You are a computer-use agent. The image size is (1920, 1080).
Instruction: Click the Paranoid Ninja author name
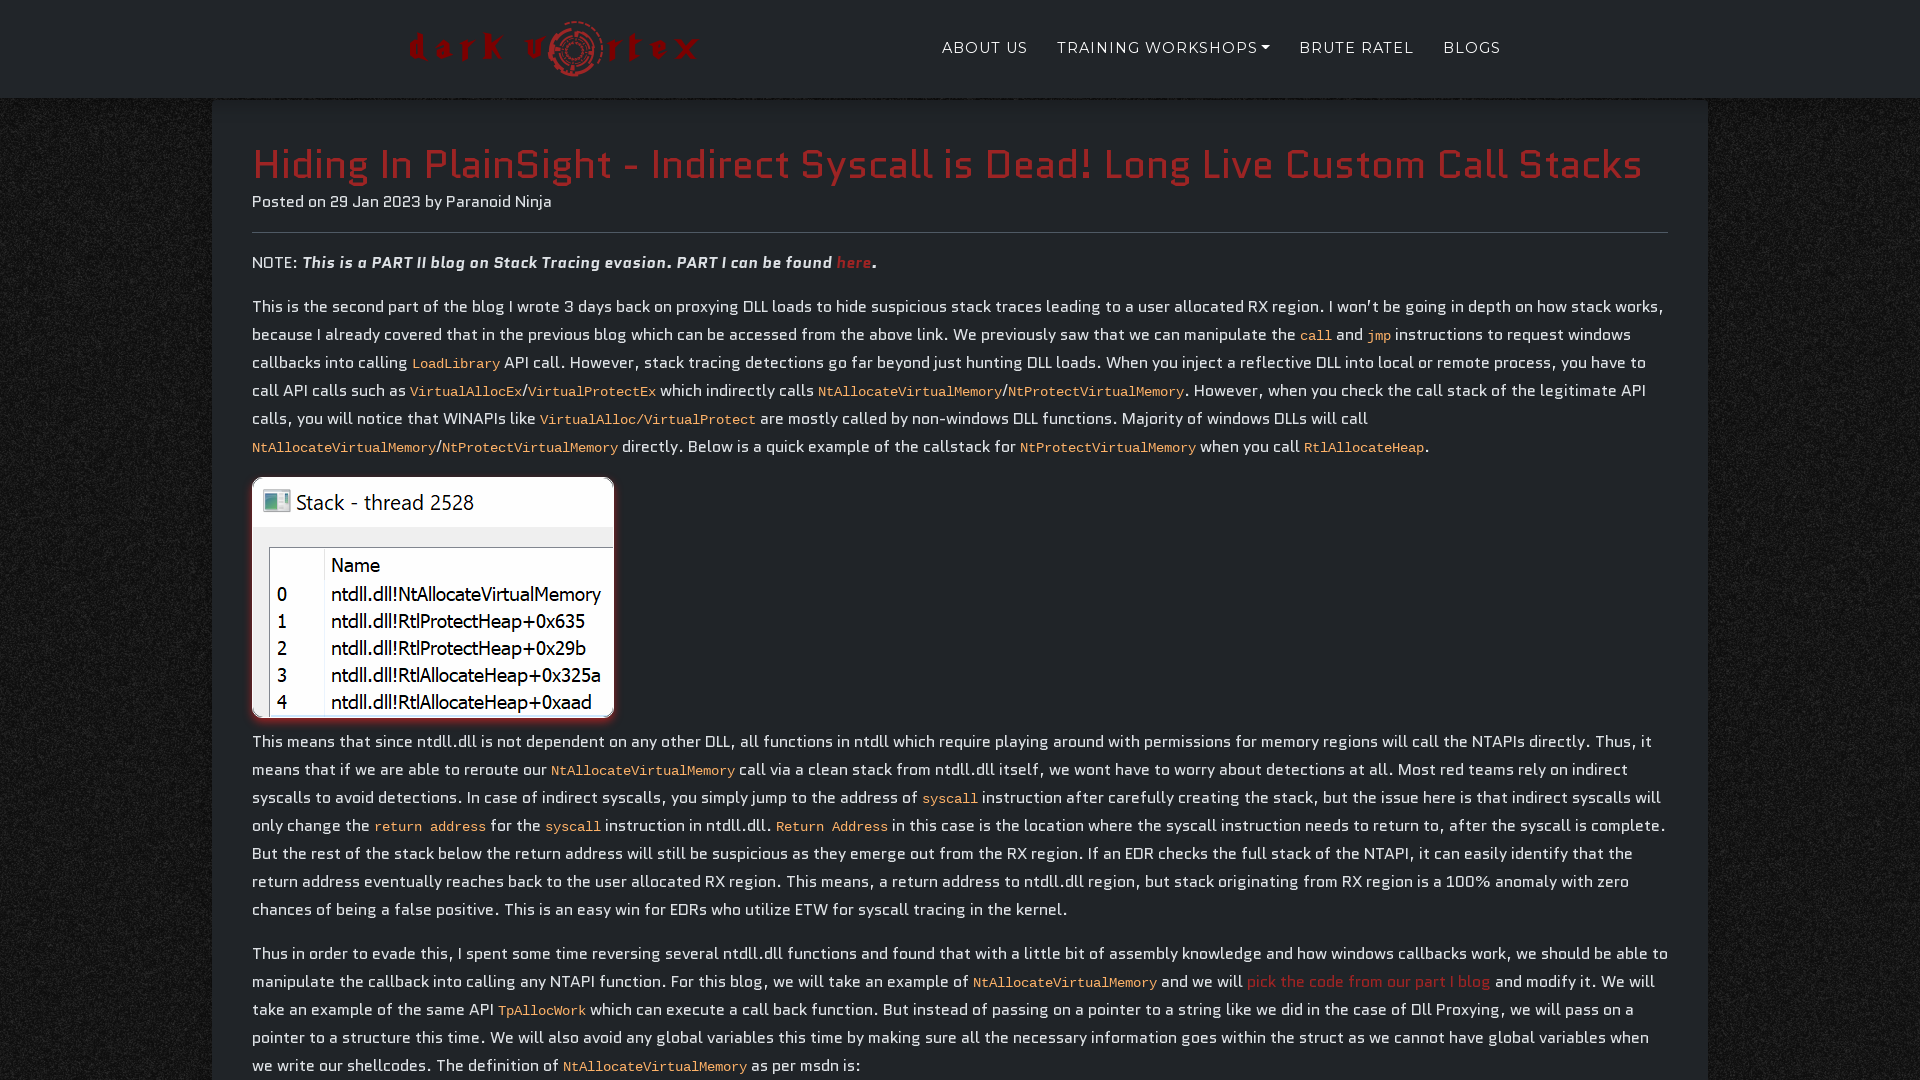498,202
